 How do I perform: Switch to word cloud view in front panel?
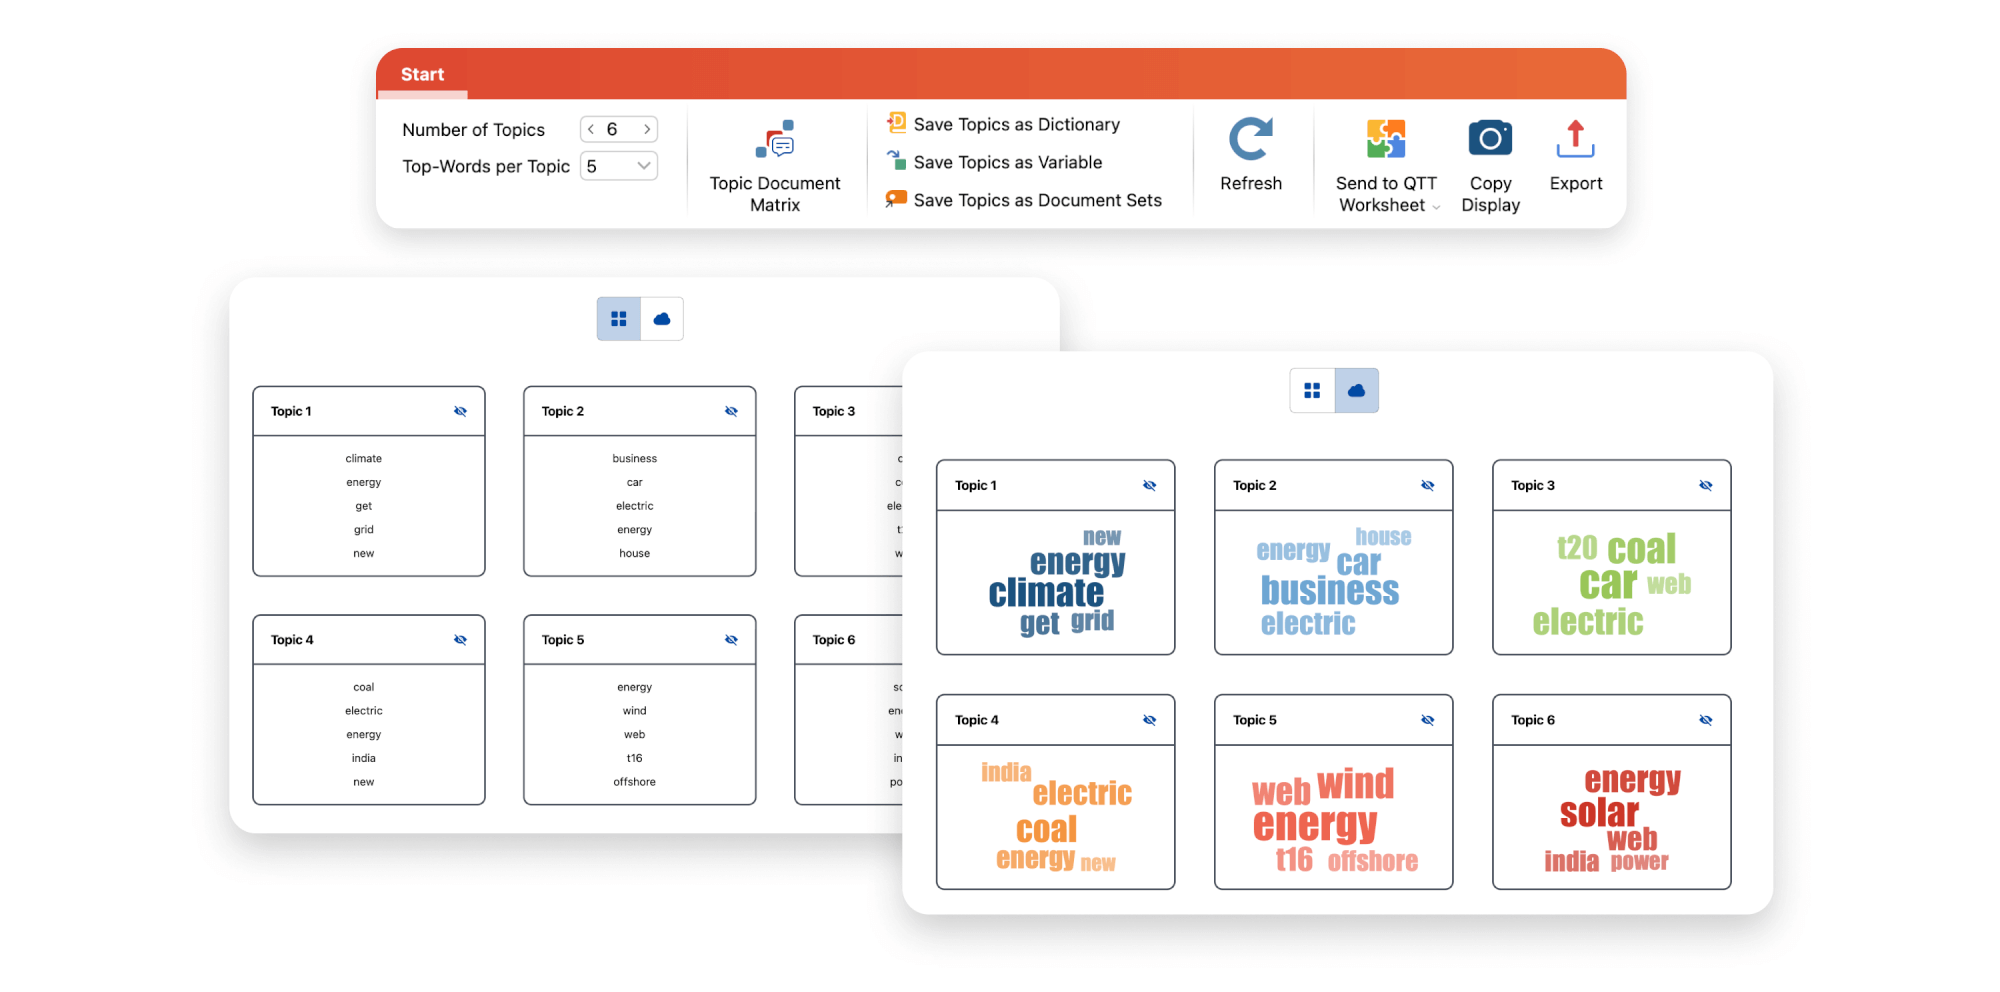(x=1356, y=391)
